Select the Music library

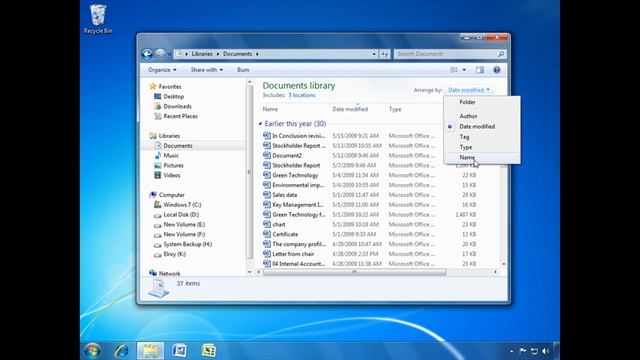pos(171,156)
